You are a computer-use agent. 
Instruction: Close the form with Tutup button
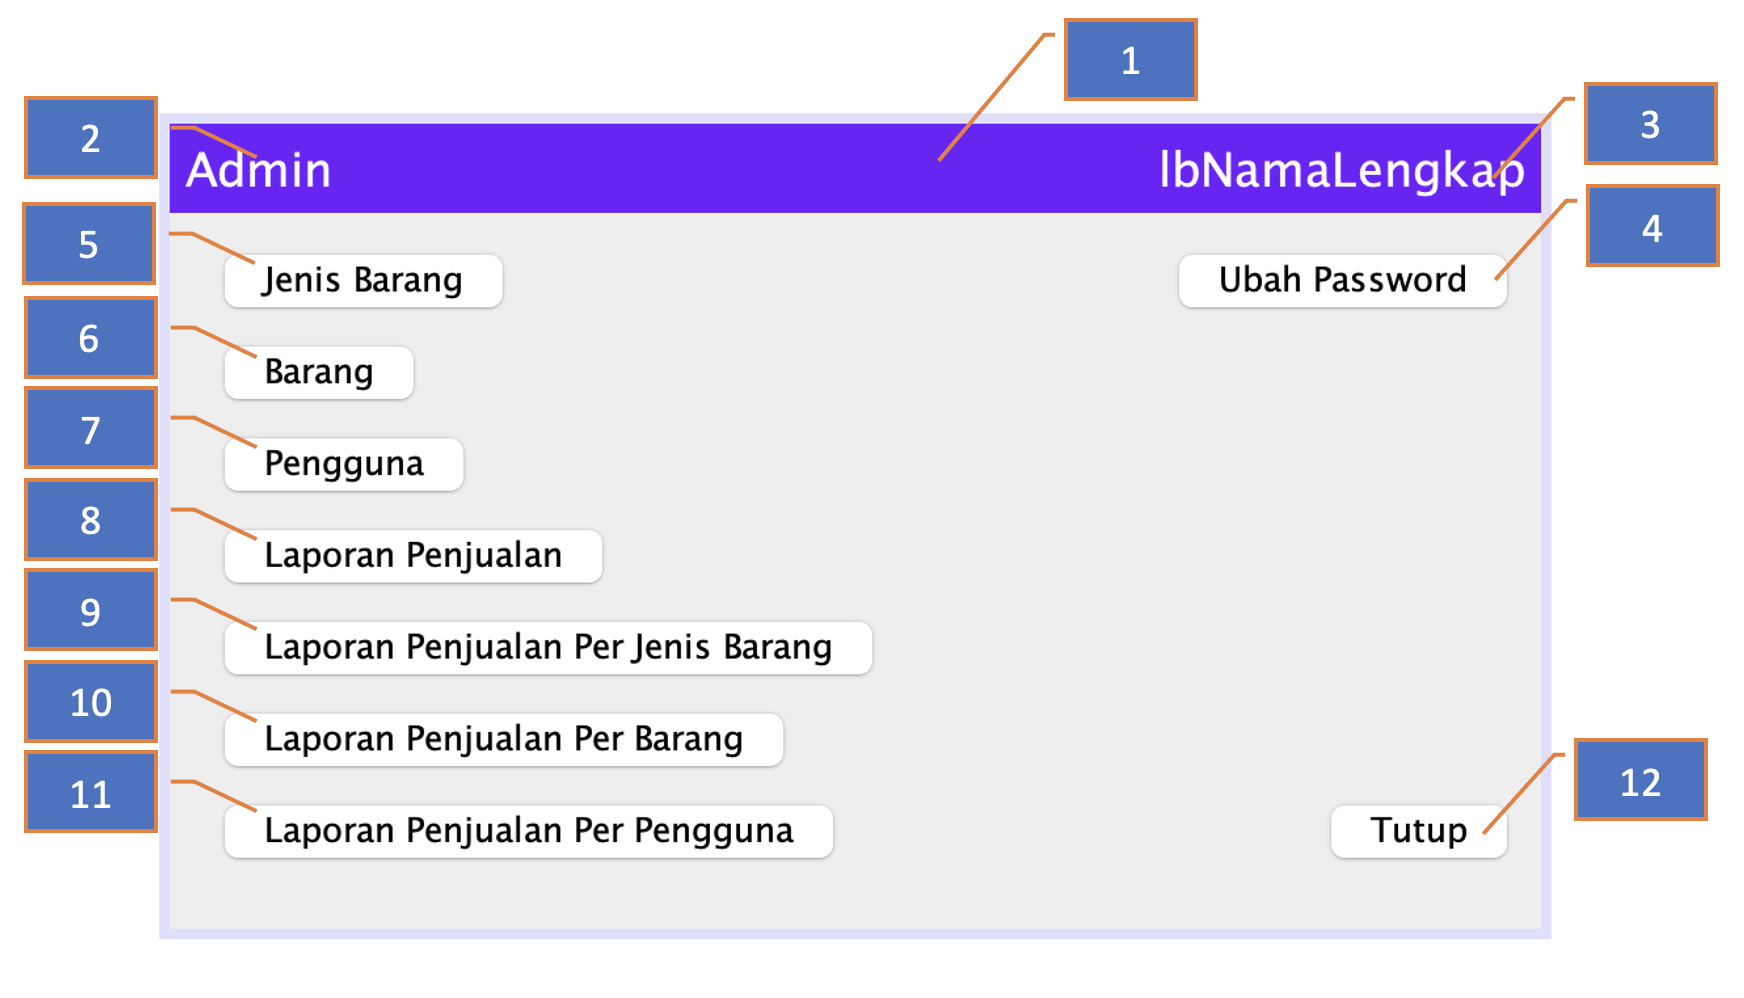1418,831
